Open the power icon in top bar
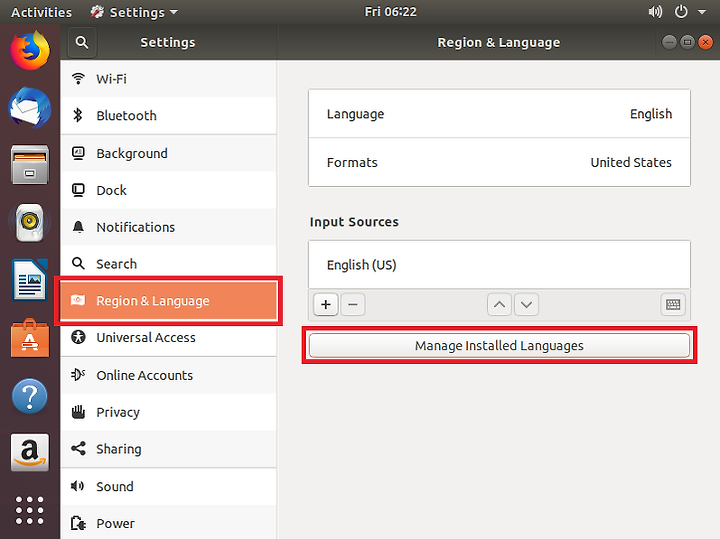This screenshot has height=539, width=720. tap(681, 12)
